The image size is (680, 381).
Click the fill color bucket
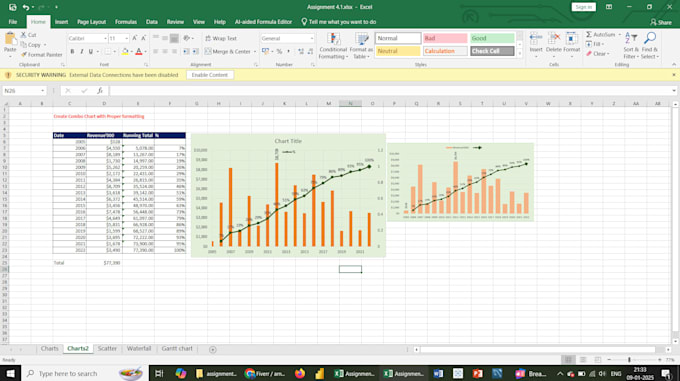click(125, 52)
